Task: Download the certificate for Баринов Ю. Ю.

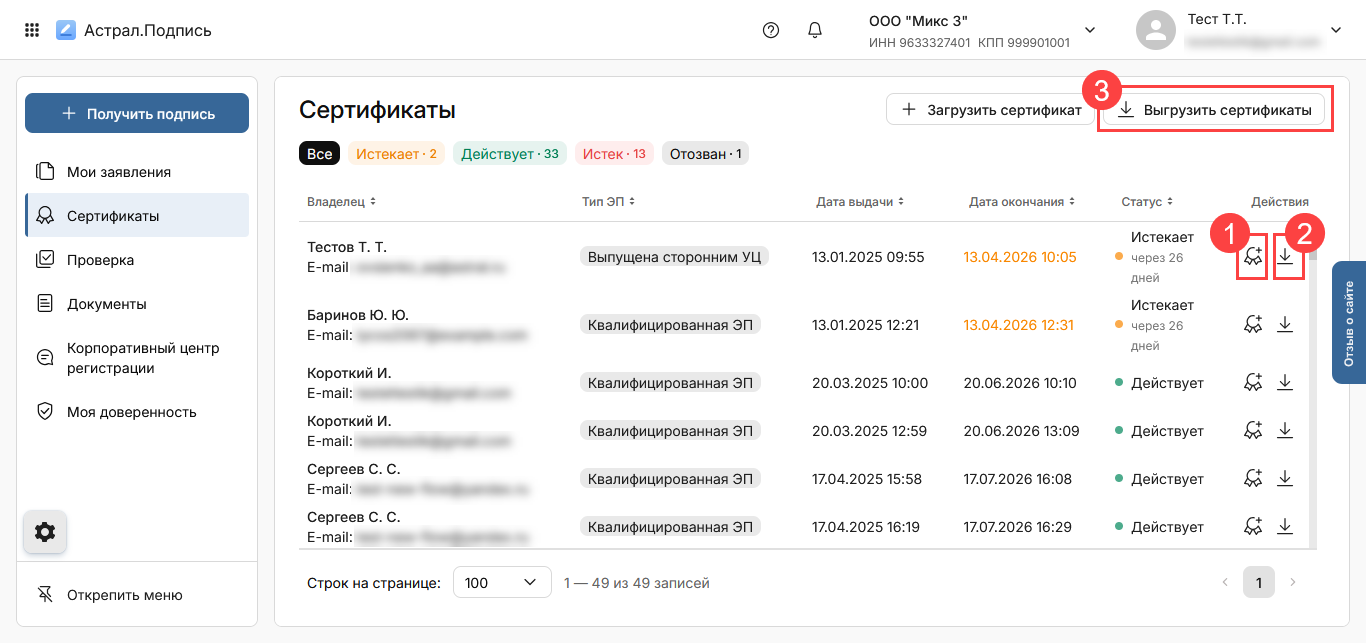Action: (x=1286, y=324)
